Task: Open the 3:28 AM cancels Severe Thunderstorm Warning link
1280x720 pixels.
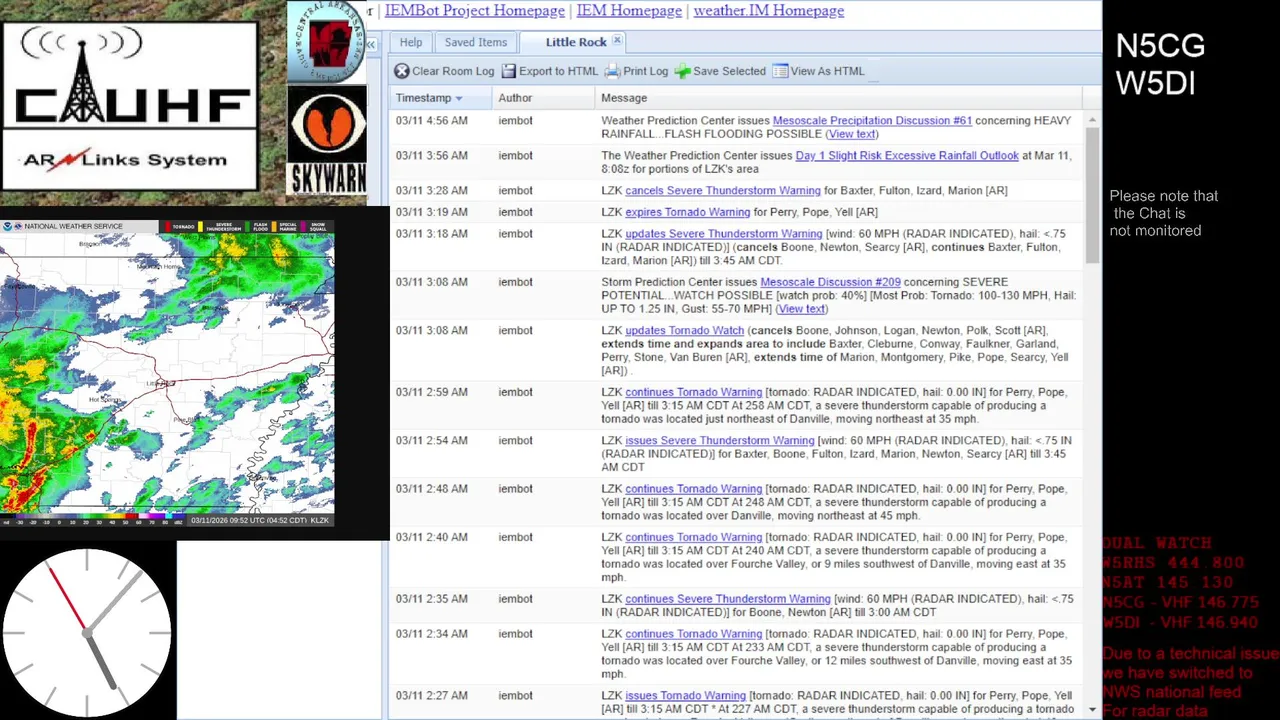Action: click(723, 190)
